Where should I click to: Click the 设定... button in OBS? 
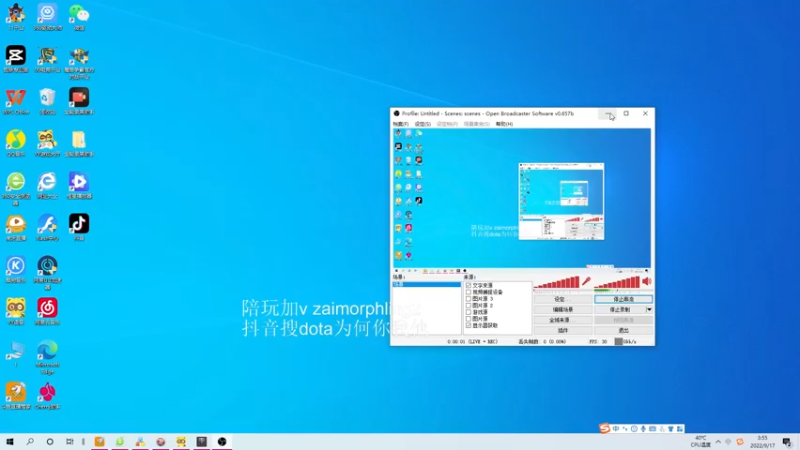pyautogui.click(x=563, y=299)
